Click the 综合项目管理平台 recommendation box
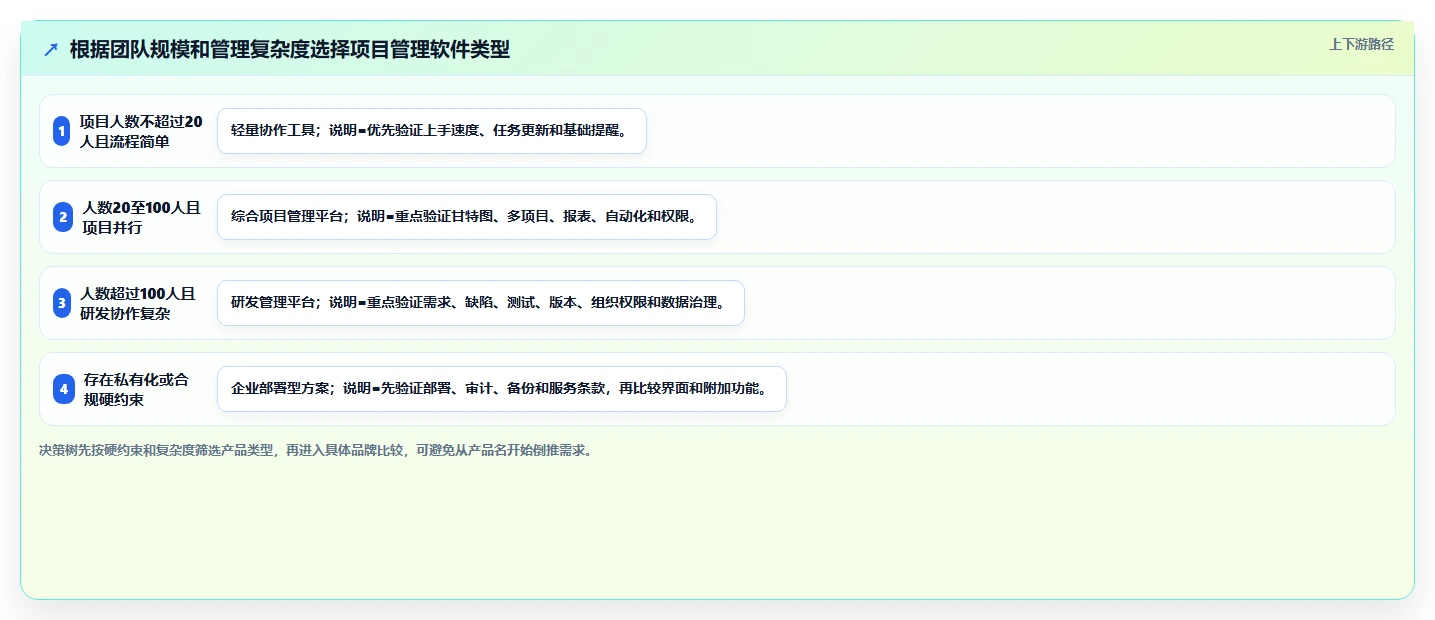1435x620 pixels. (467, 217)
